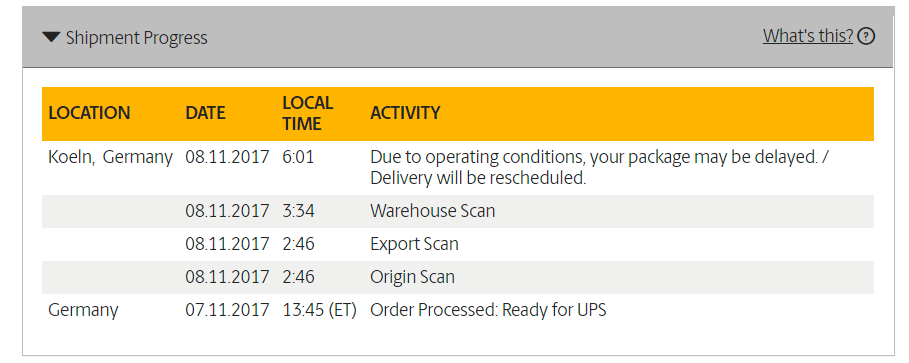Select the 6:01 local time cell
This screenshot has height=363, width=909.
[x=298, y=157]
